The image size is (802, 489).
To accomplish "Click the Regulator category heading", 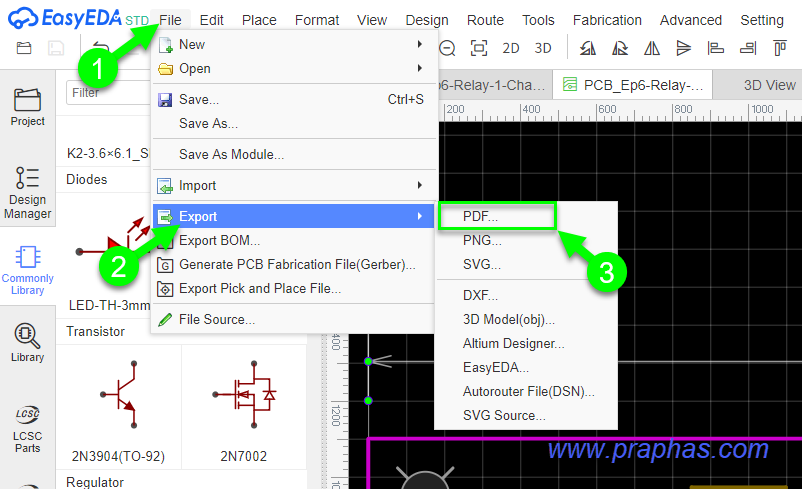I will [x=95, y=482].
